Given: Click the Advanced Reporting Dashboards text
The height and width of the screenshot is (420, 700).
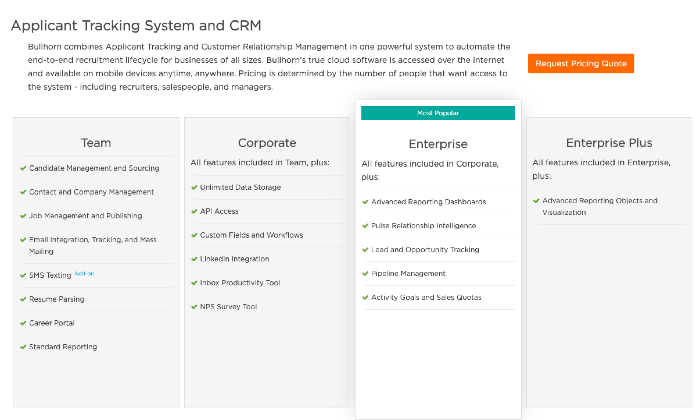Looking at the screenshot, I should pos(429,202).
